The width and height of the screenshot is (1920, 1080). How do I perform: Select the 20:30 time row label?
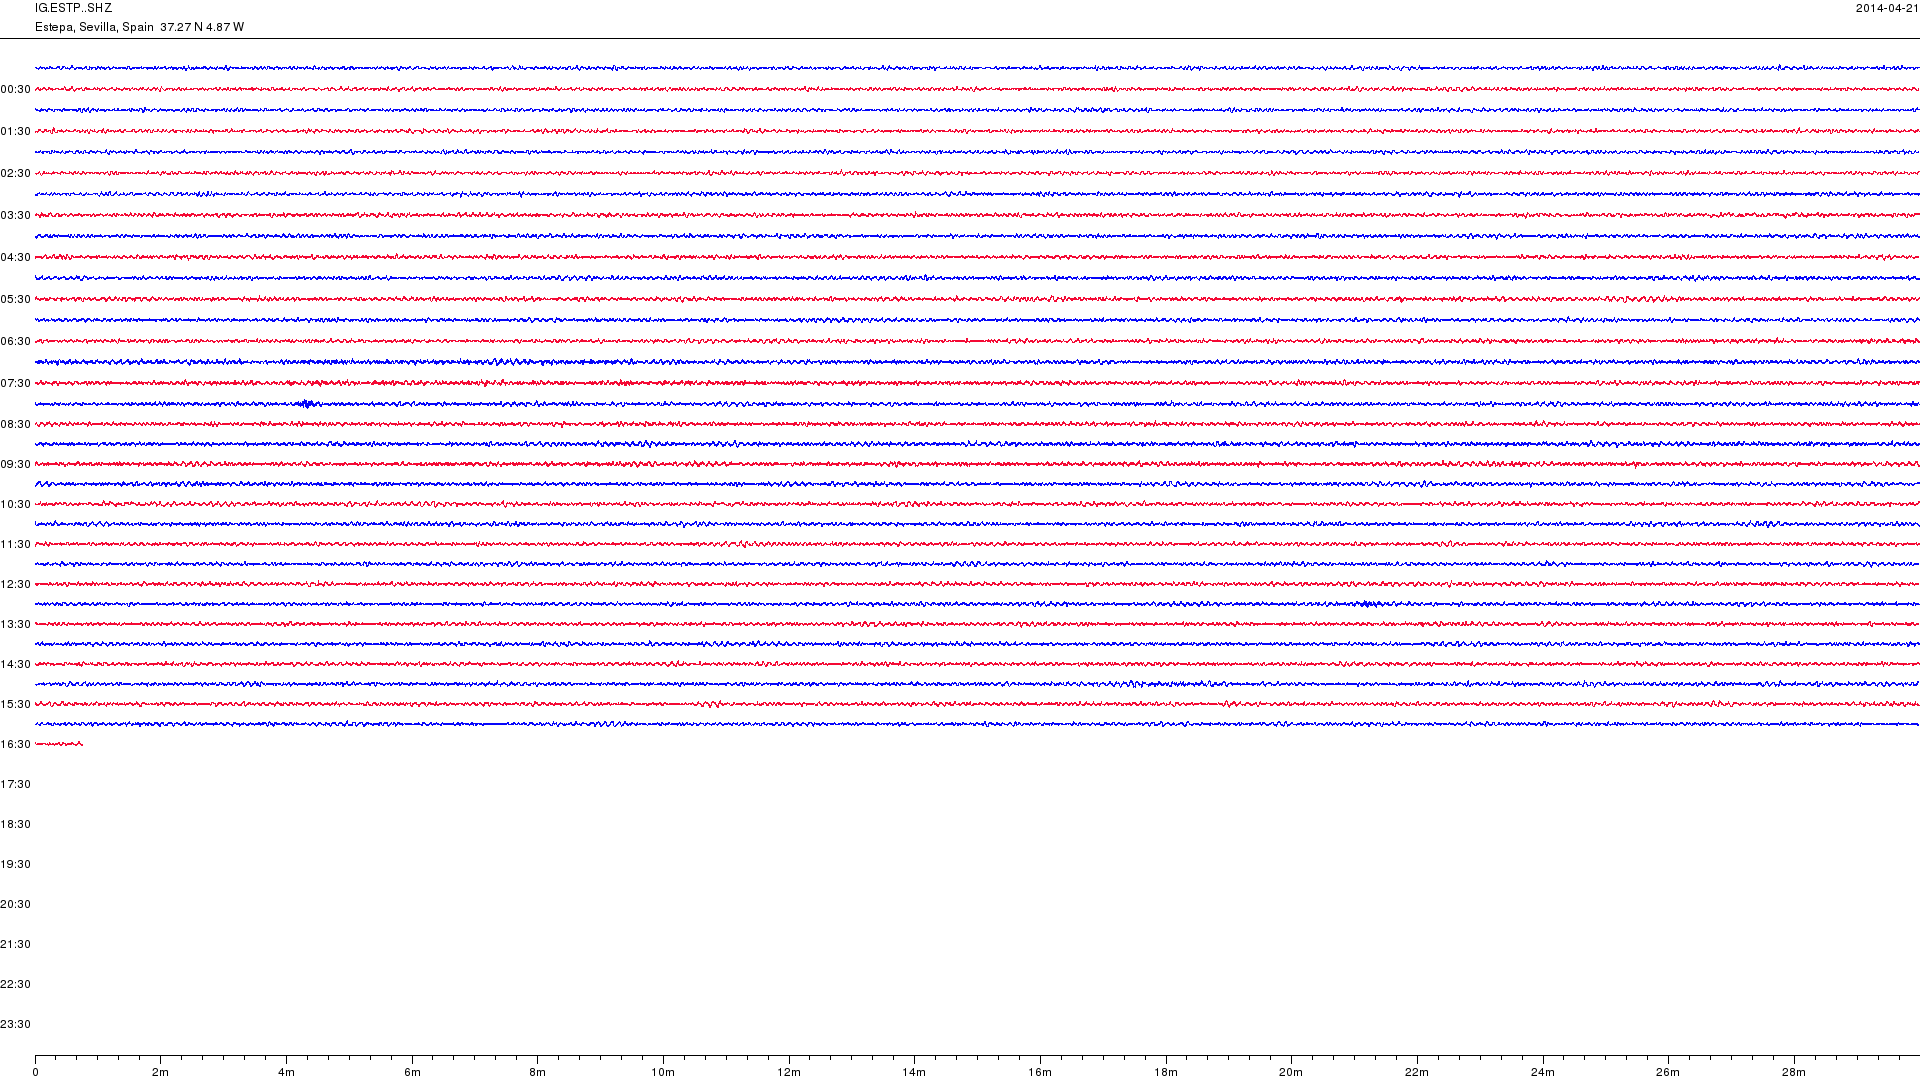pyautogui.click(x=16, y=904)
